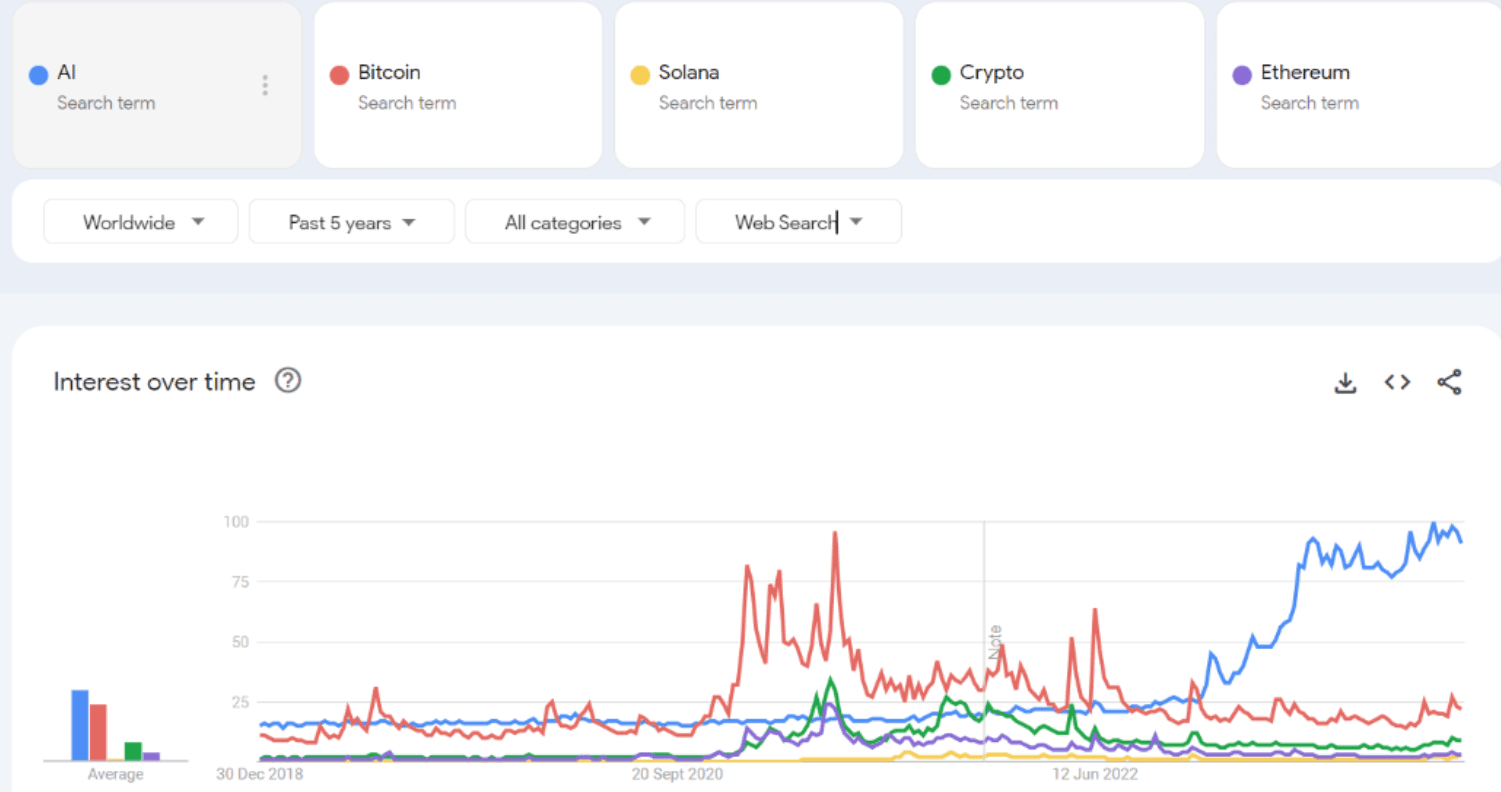1501x792 pixels.
Task: Click the 75 y-axis value
Action: (240, 581)
